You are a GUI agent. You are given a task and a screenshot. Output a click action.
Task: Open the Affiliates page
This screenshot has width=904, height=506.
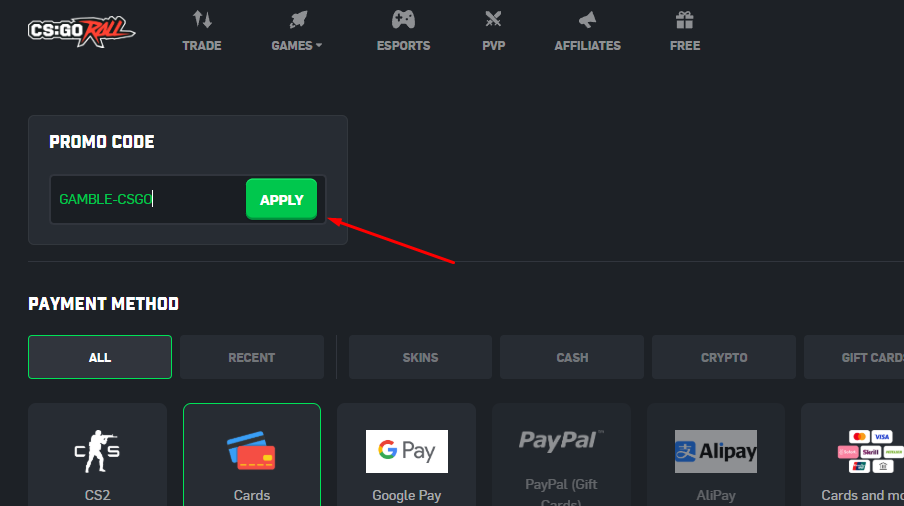point(587,46)
